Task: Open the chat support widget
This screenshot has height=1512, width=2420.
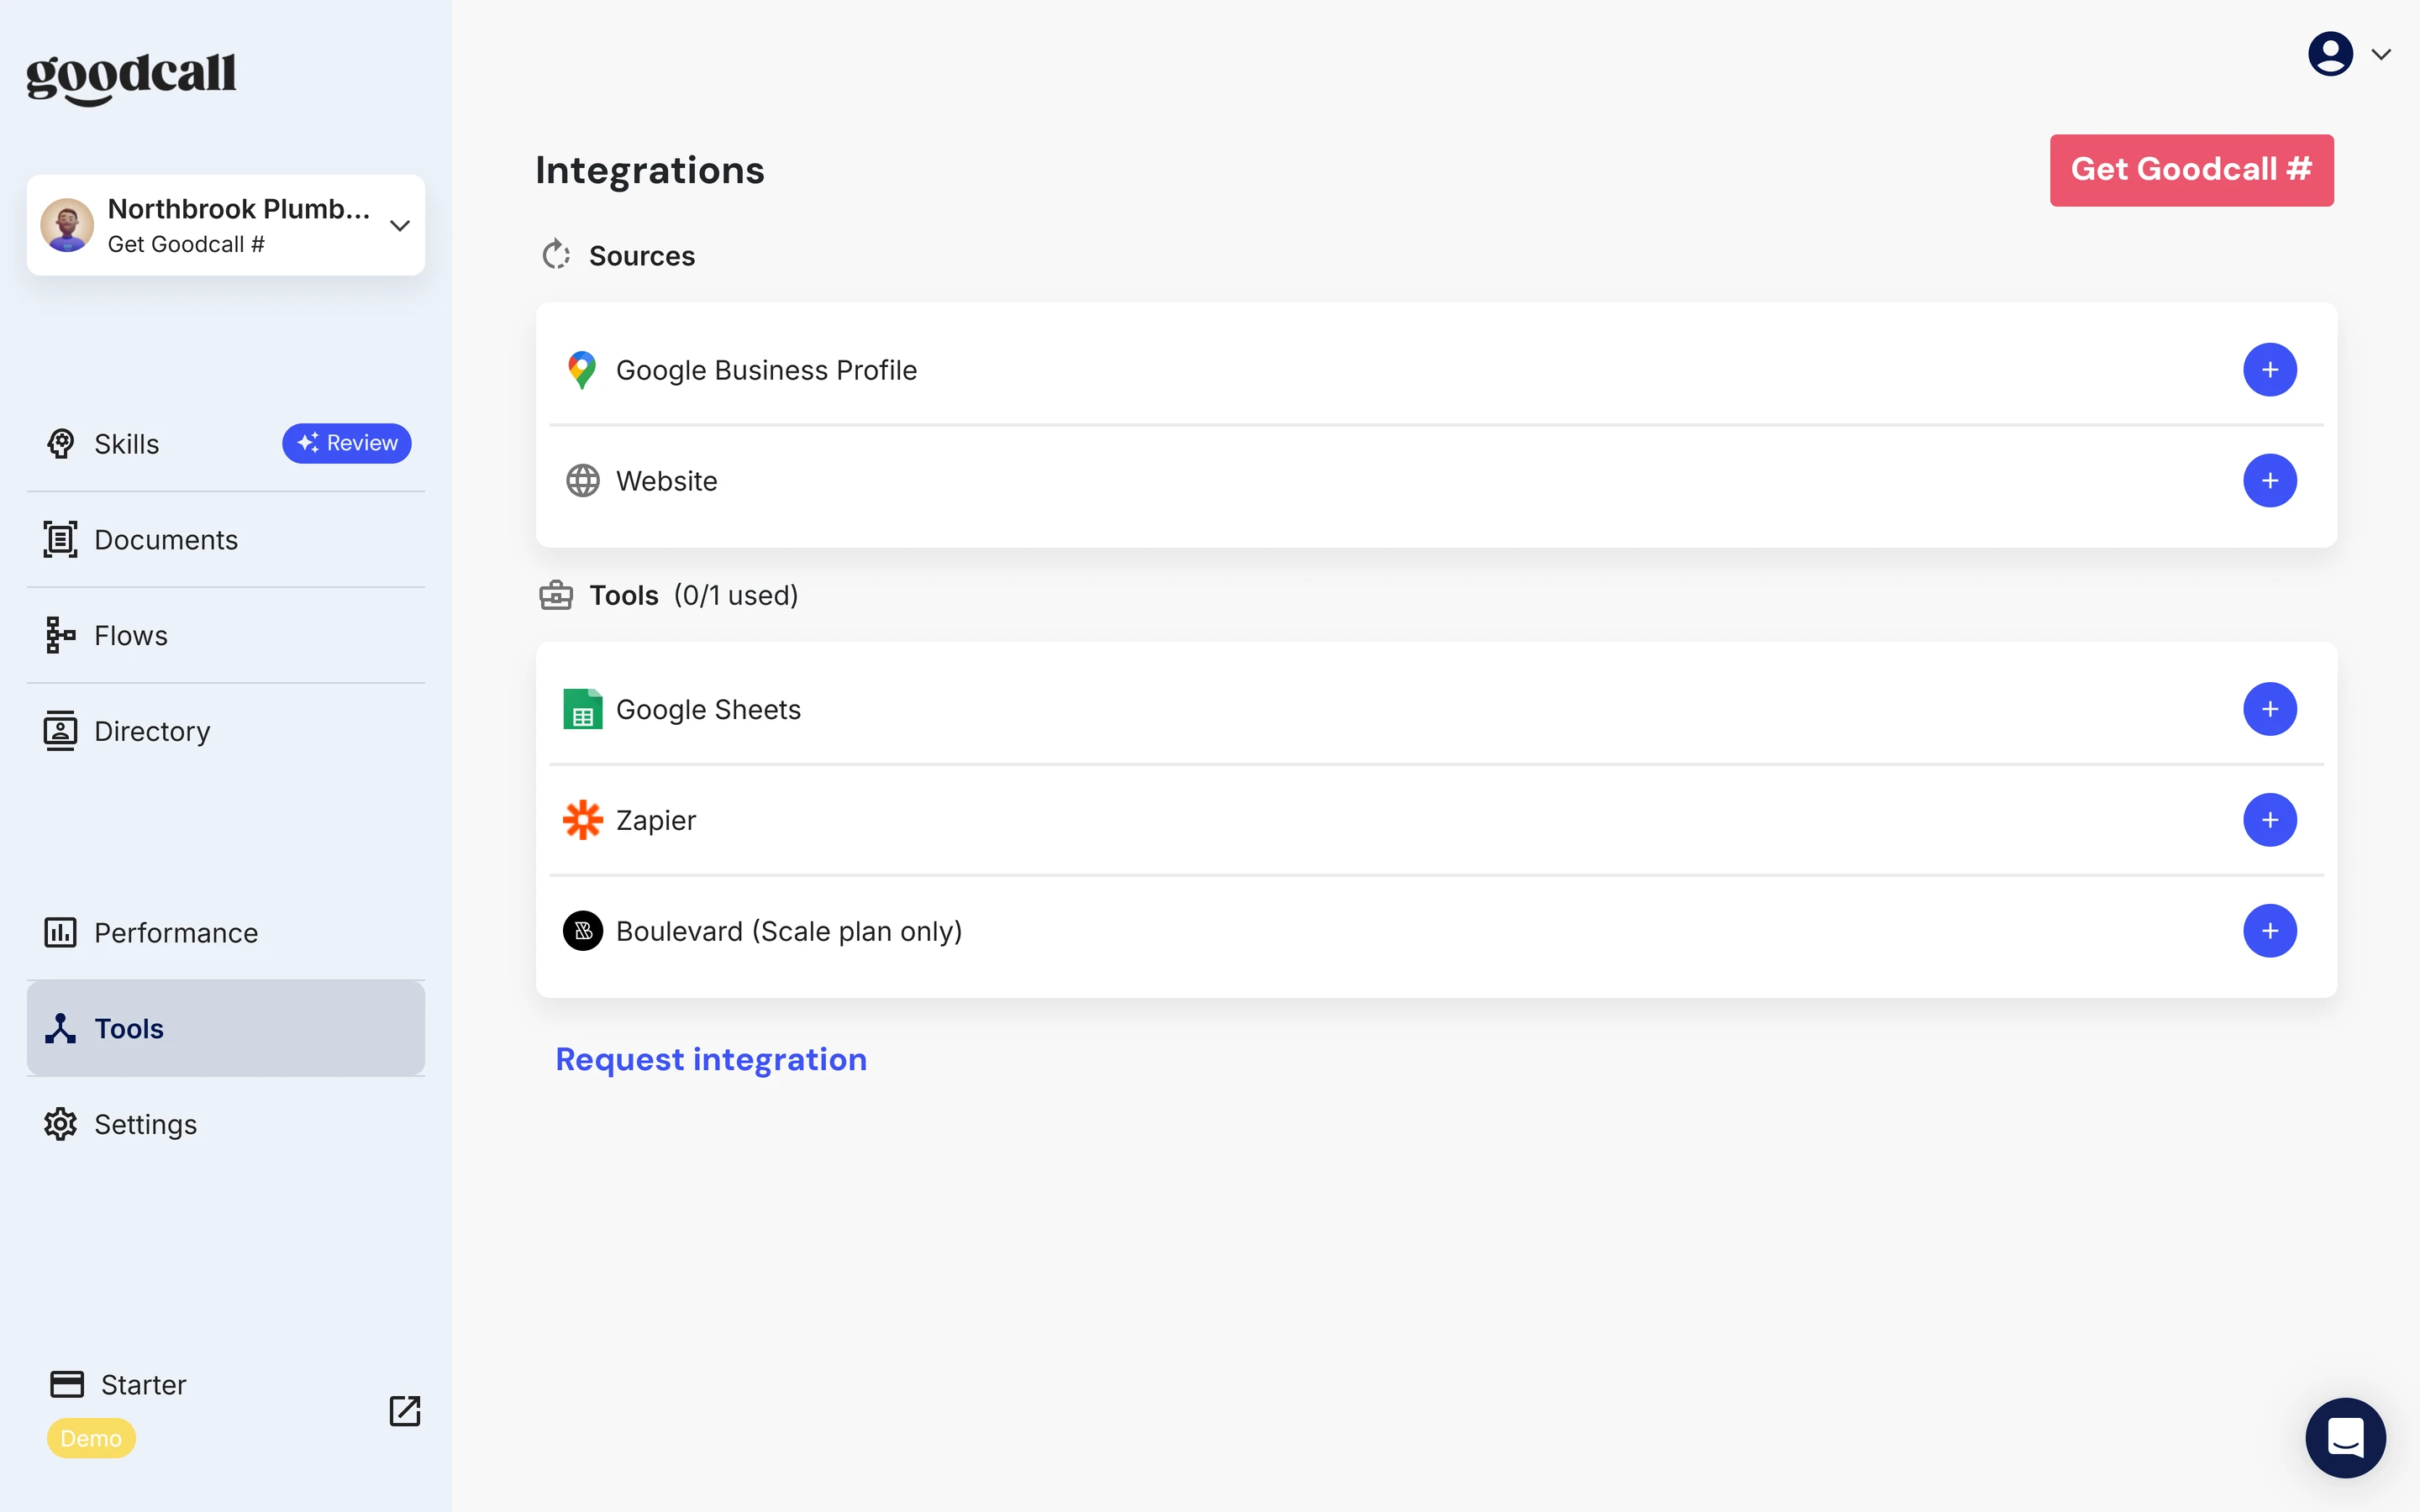Action: [x=2345, y=1438]
